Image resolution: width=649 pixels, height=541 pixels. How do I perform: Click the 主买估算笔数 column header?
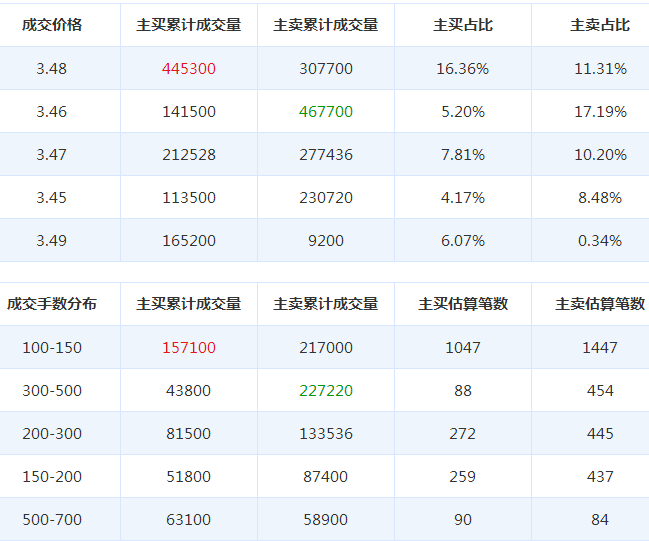[x=462, y=304]
